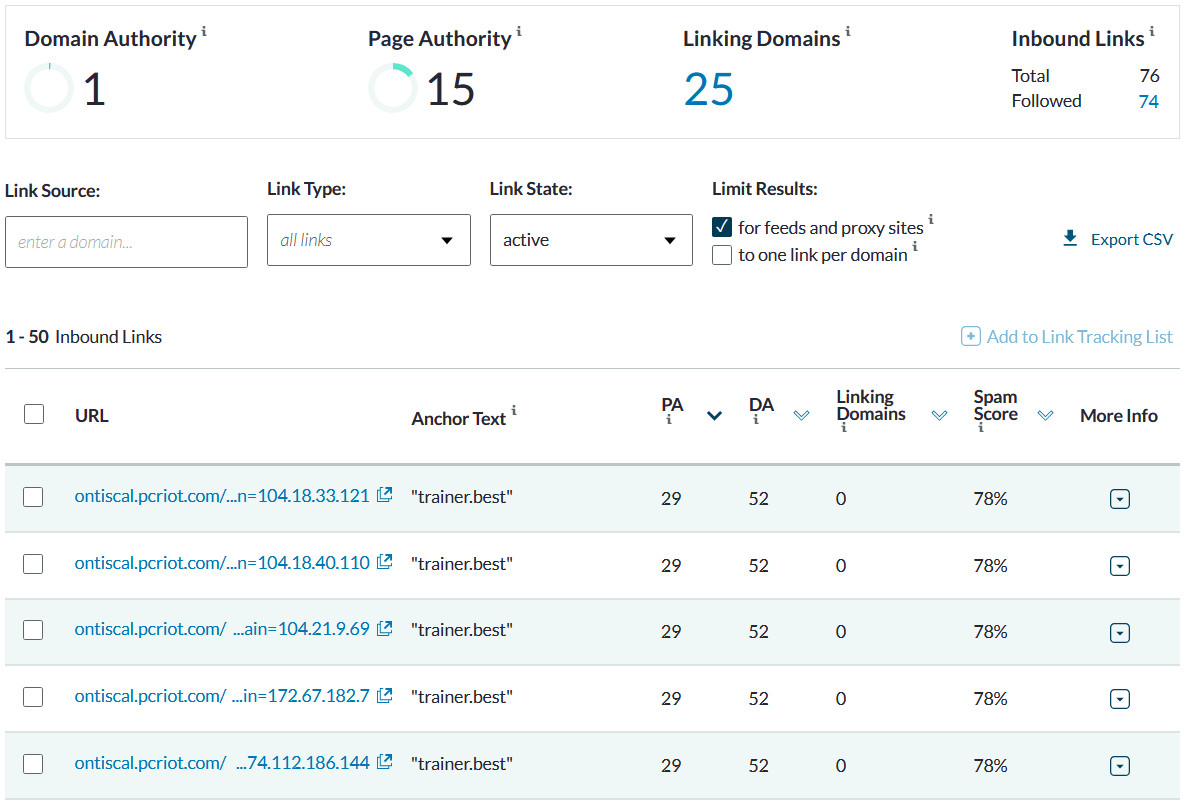Sort by DA column chevron
This screenshot has width=1192, height=812.
coord(801,416)
